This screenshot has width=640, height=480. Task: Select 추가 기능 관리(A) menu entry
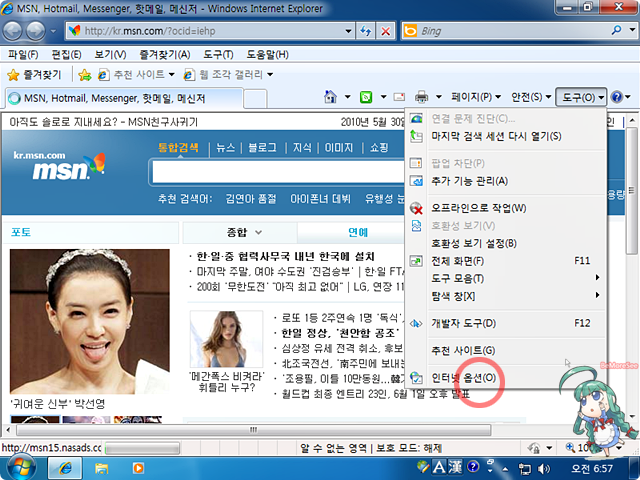click(470, 181)
